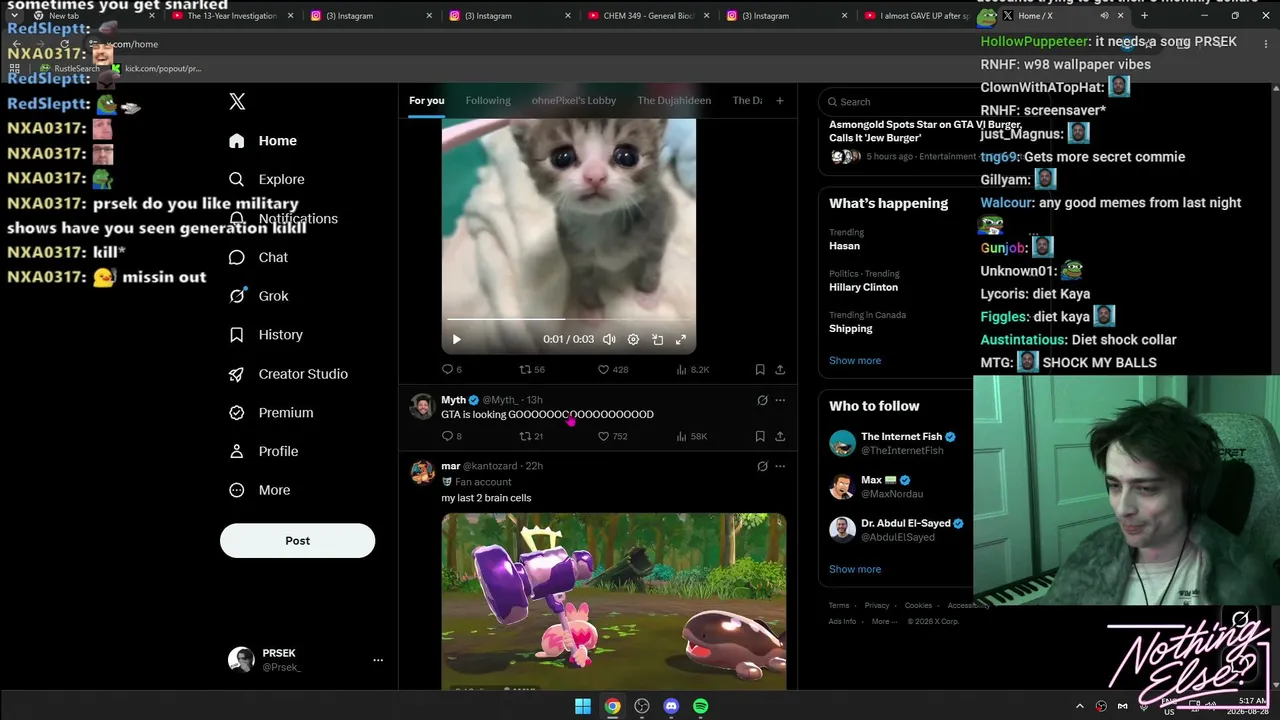Open the Explore page from the sidebar
Screen dimensions: 1280x720
coord(266,179)
